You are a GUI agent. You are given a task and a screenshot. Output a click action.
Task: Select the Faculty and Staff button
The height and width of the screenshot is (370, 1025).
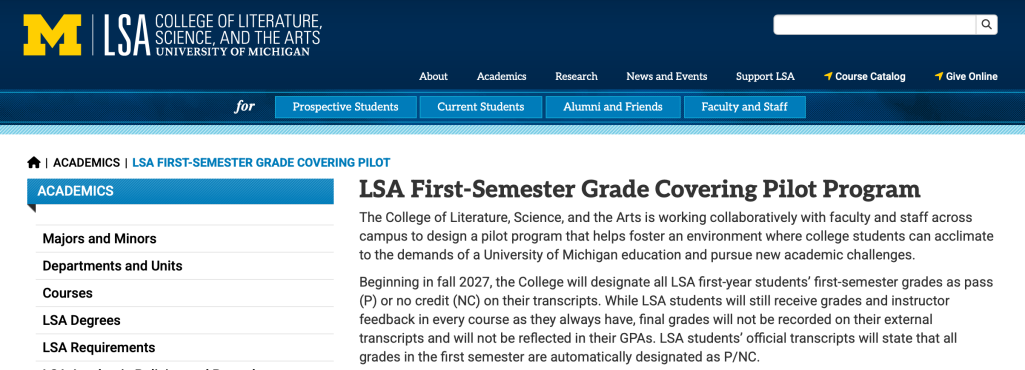pyautogui.click(x=745, y=107)
